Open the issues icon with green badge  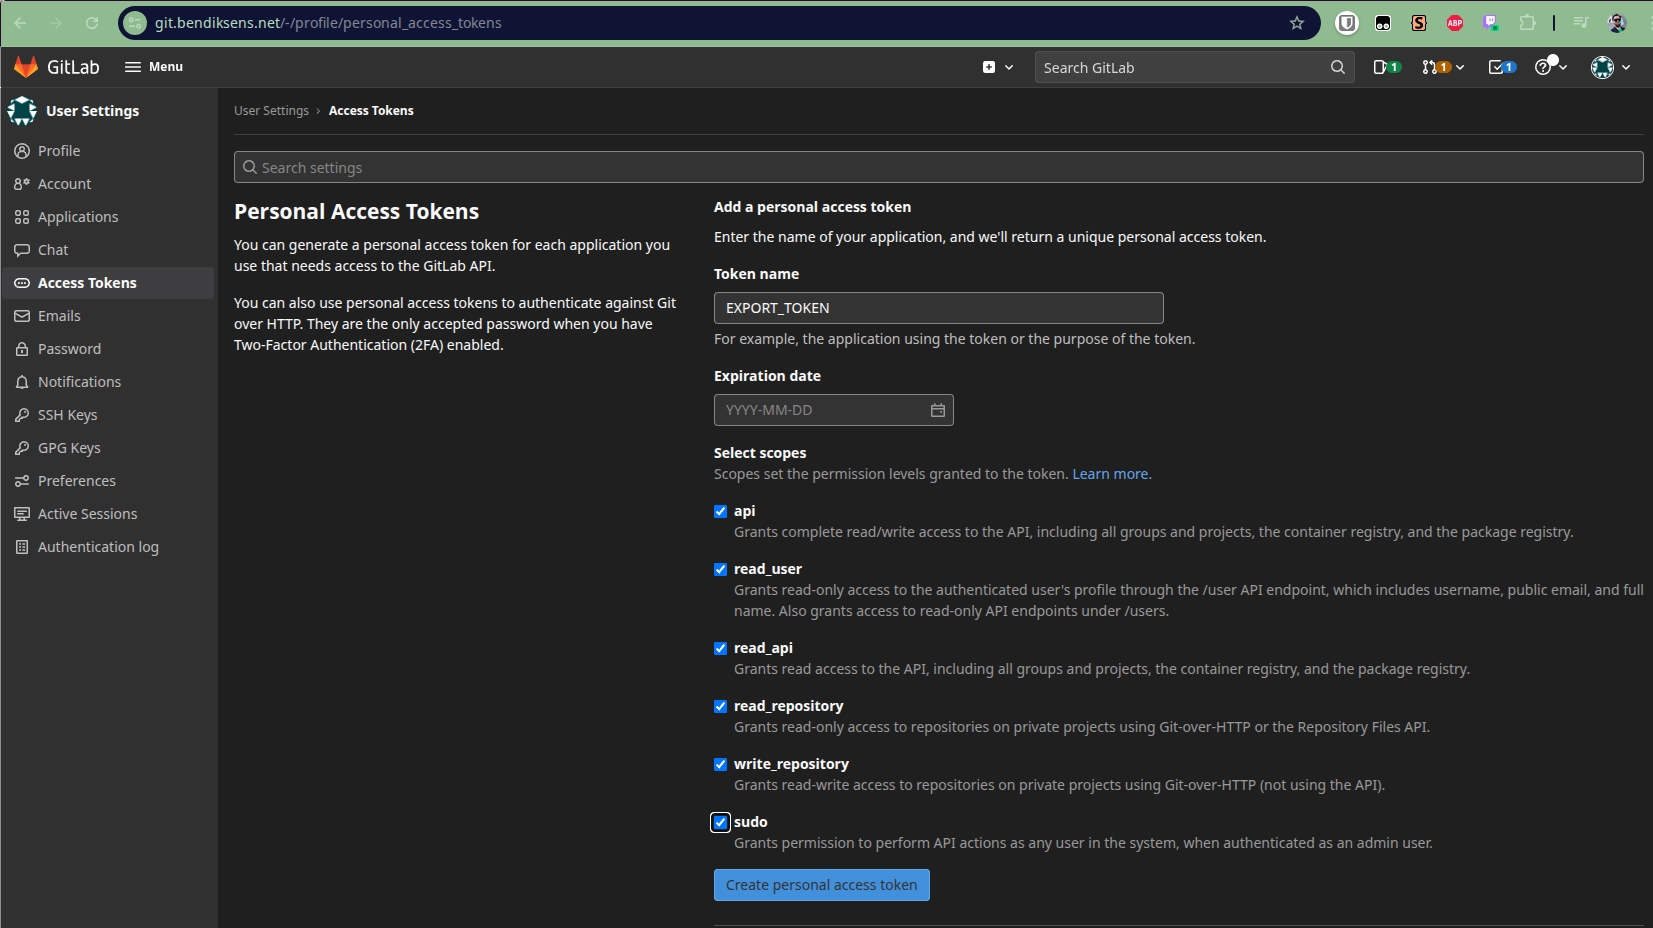coord(1386,67)
